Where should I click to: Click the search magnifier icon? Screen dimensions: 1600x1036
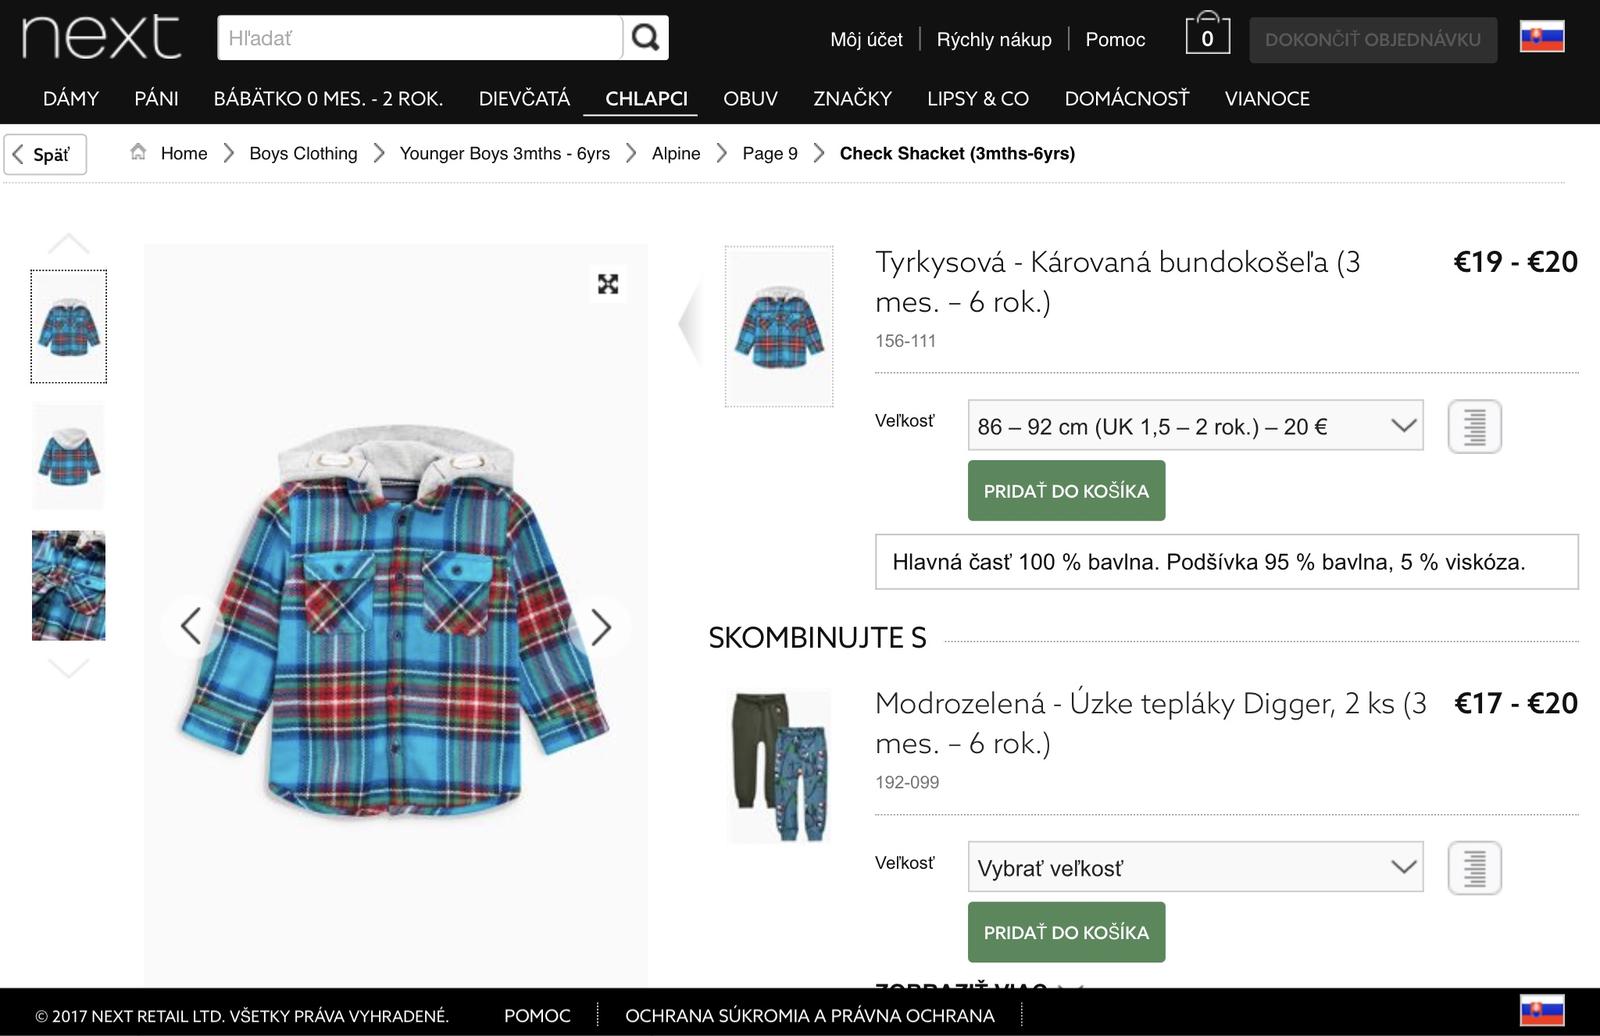coord(646,38)
